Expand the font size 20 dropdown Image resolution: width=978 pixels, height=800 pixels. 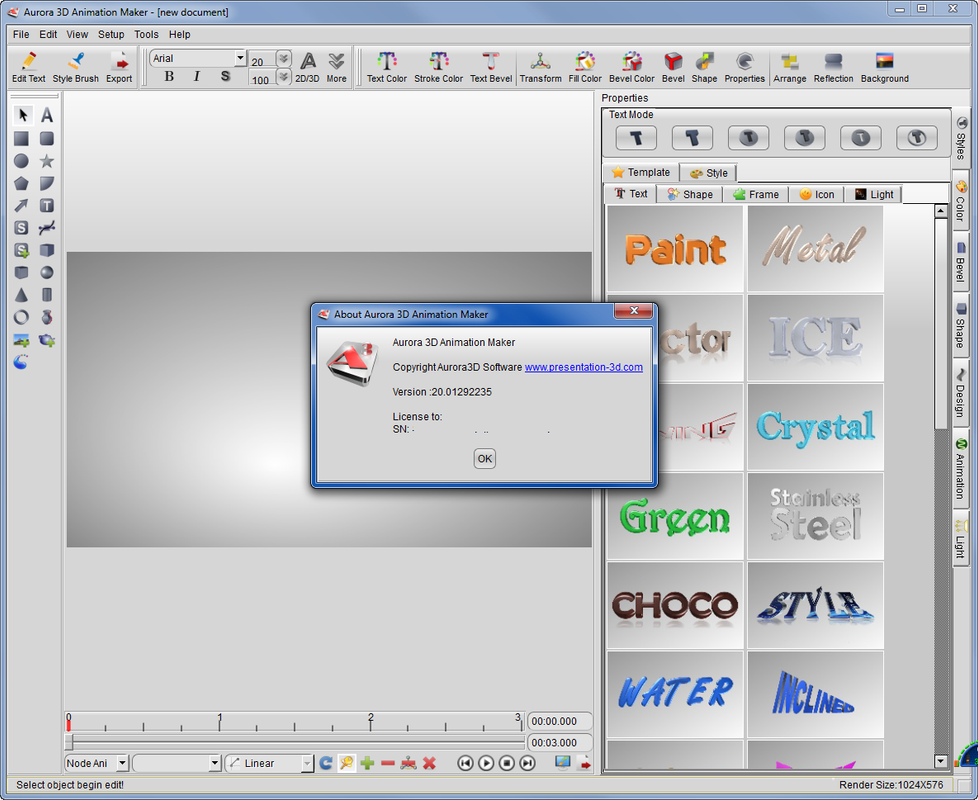(284, 59)
